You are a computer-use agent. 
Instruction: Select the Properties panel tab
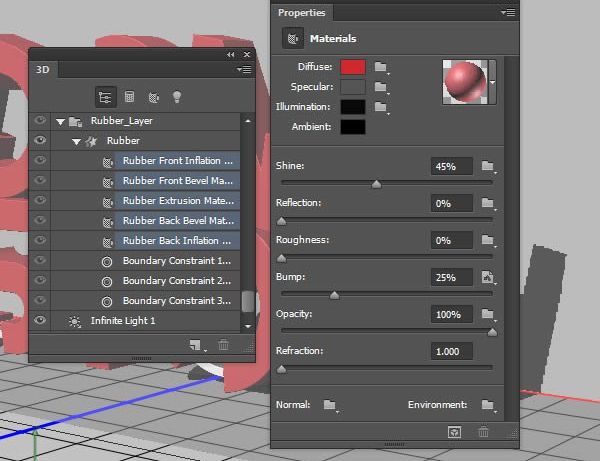[302, 13]
